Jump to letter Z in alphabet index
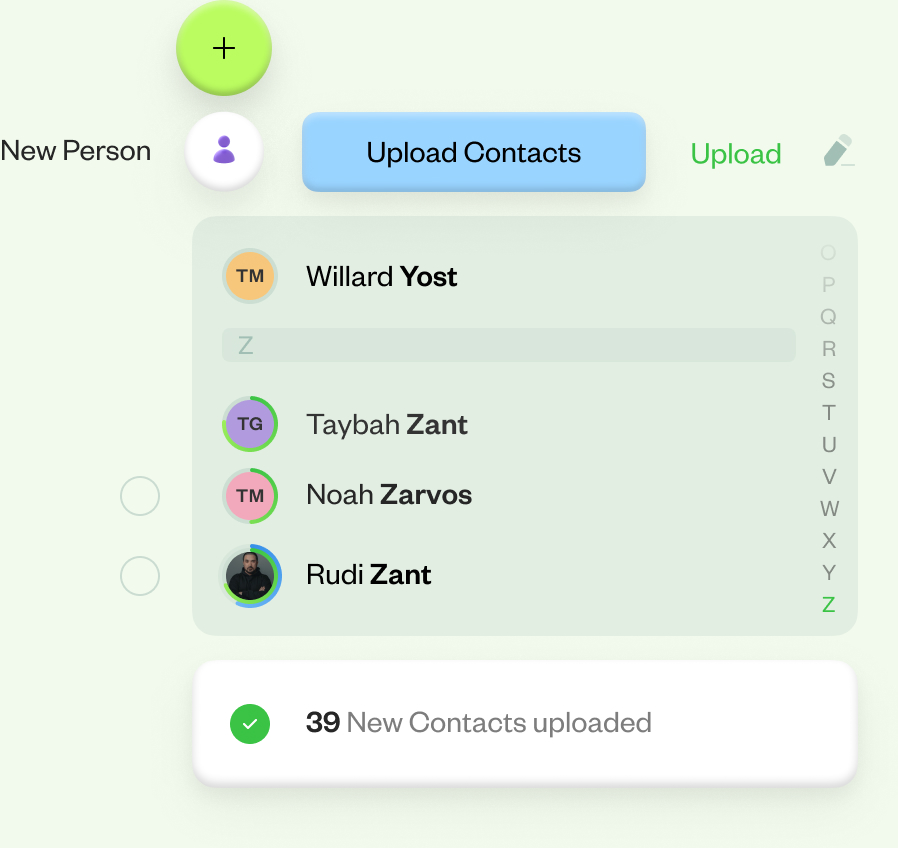 coord(828,604)
